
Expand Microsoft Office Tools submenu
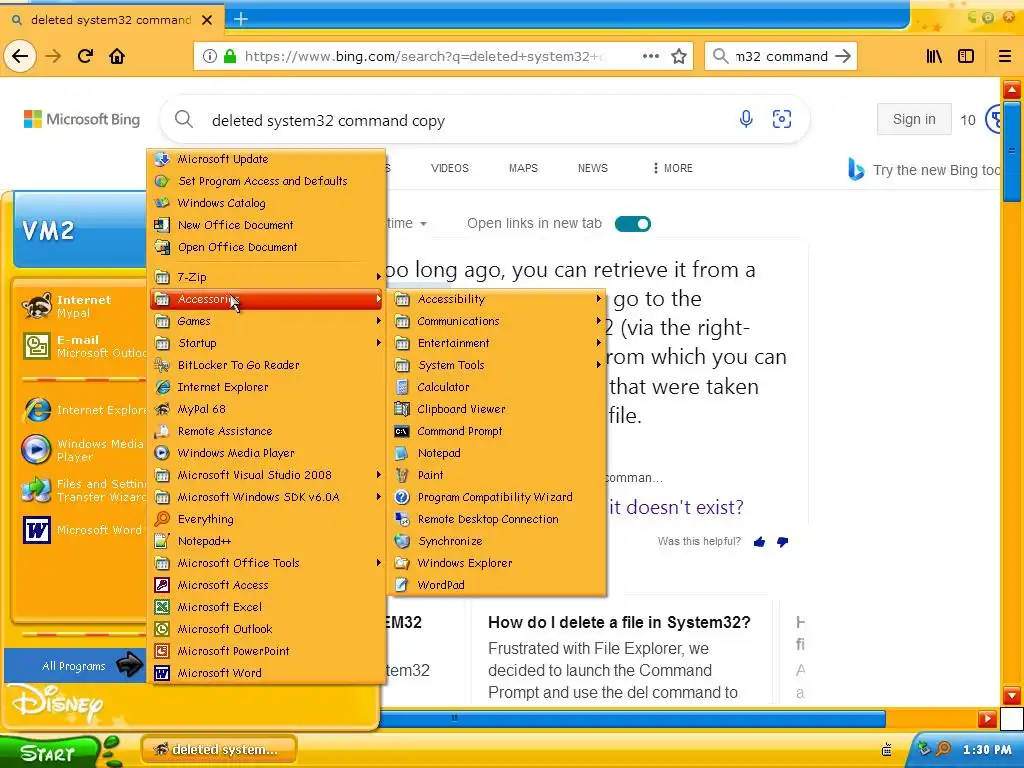coord(267,563)
